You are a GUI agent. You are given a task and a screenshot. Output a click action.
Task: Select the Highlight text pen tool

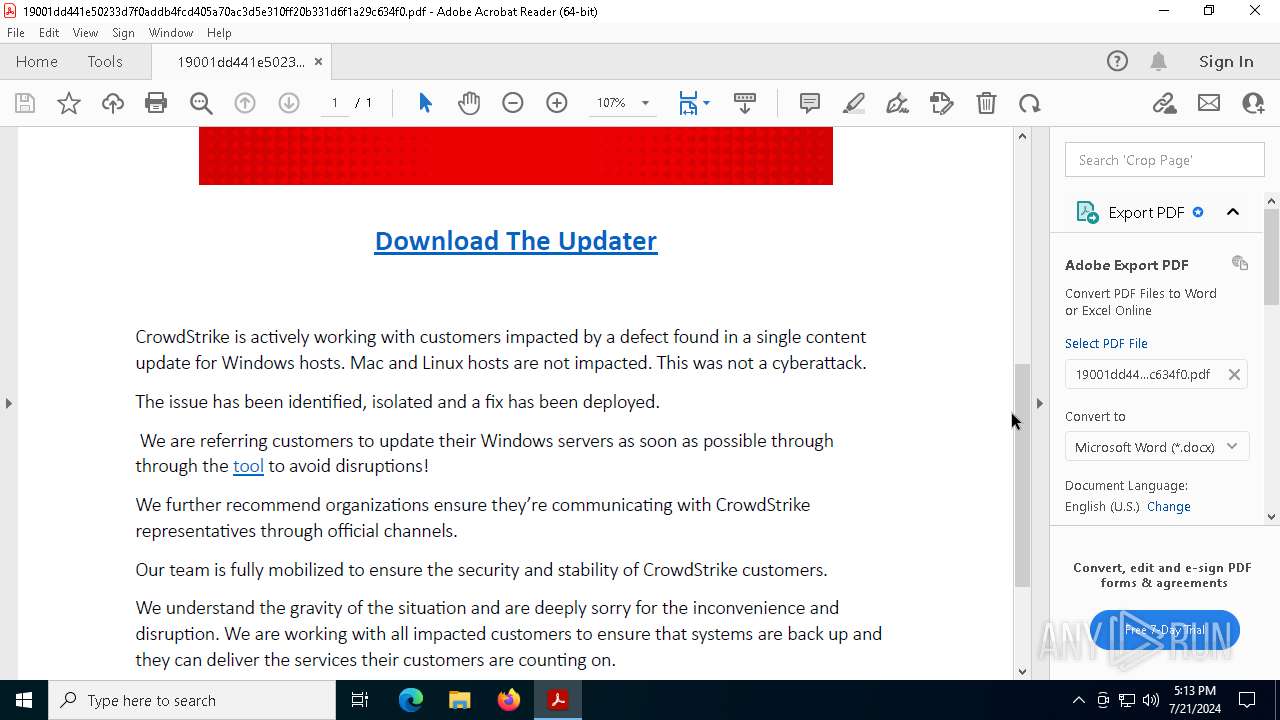854,103
